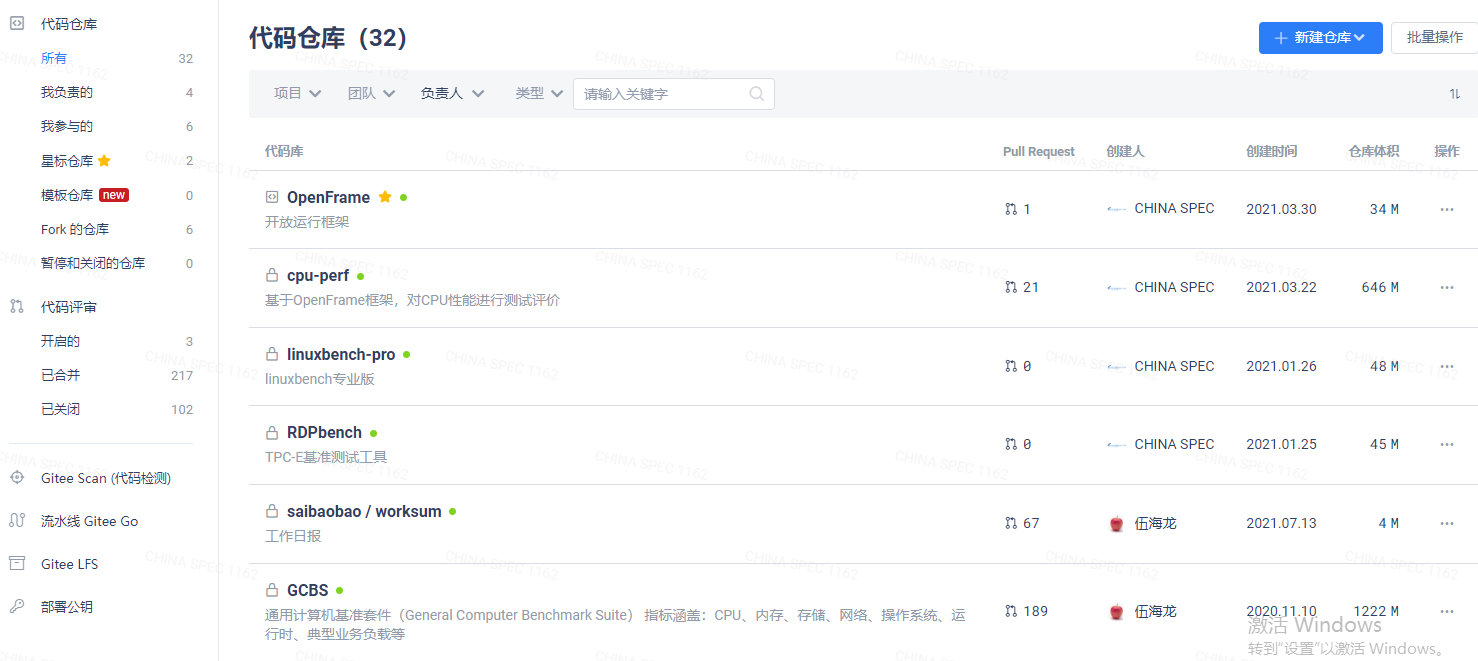Click the 部署公钥 key icon in the sidebar

pos(17,606)
